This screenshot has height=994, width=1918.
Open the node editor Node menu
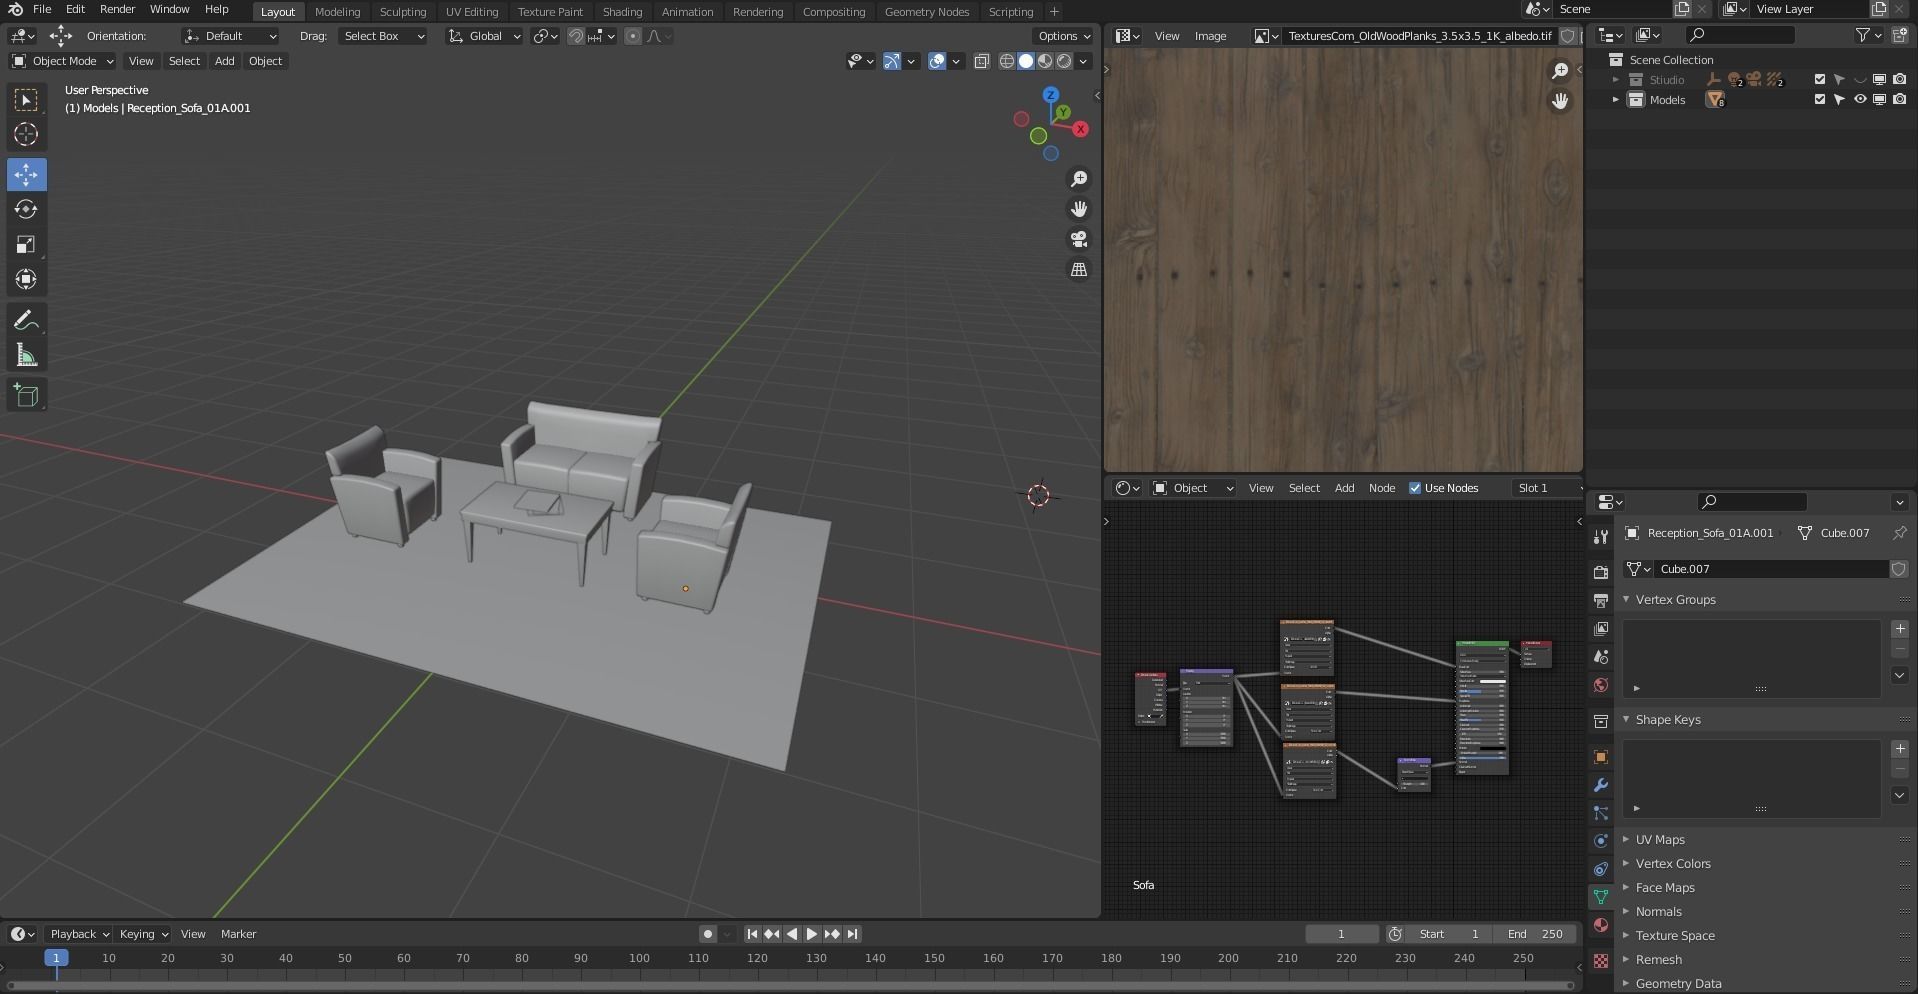(x=1382, y=488)
